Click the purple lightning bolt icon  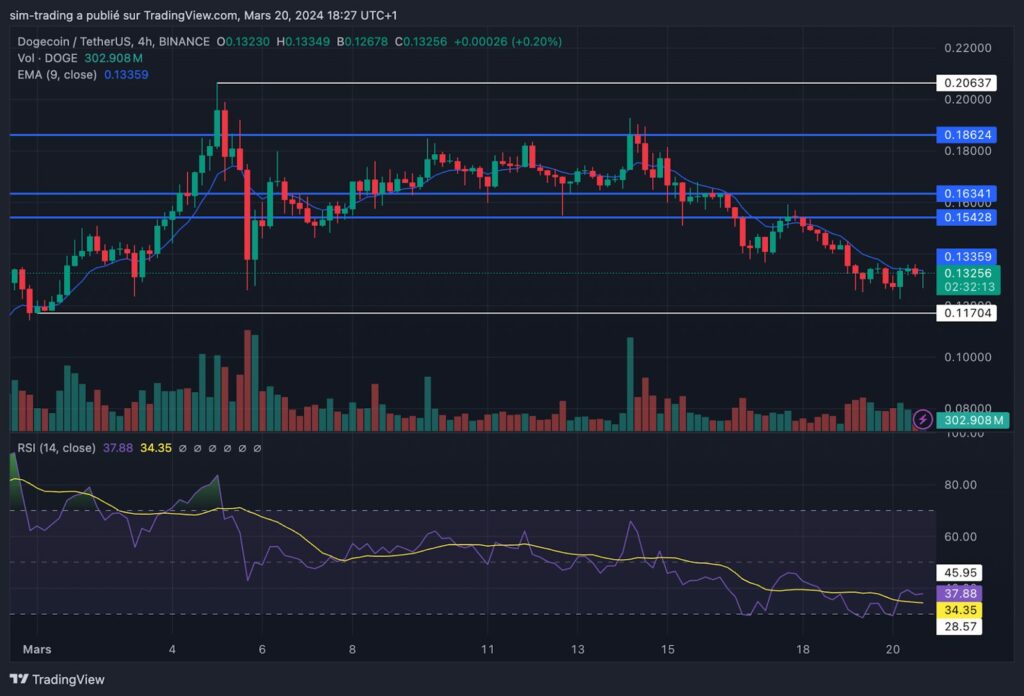pyautogui.click(x=922, y=419)
